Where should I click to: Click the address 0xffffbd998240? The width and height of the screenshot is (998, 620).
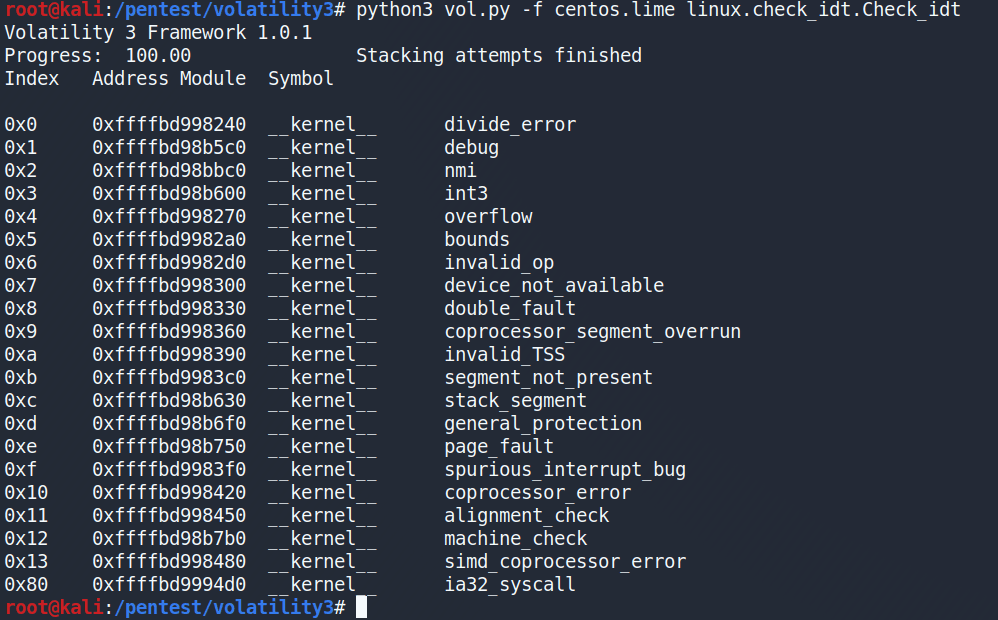click(169, 125)
